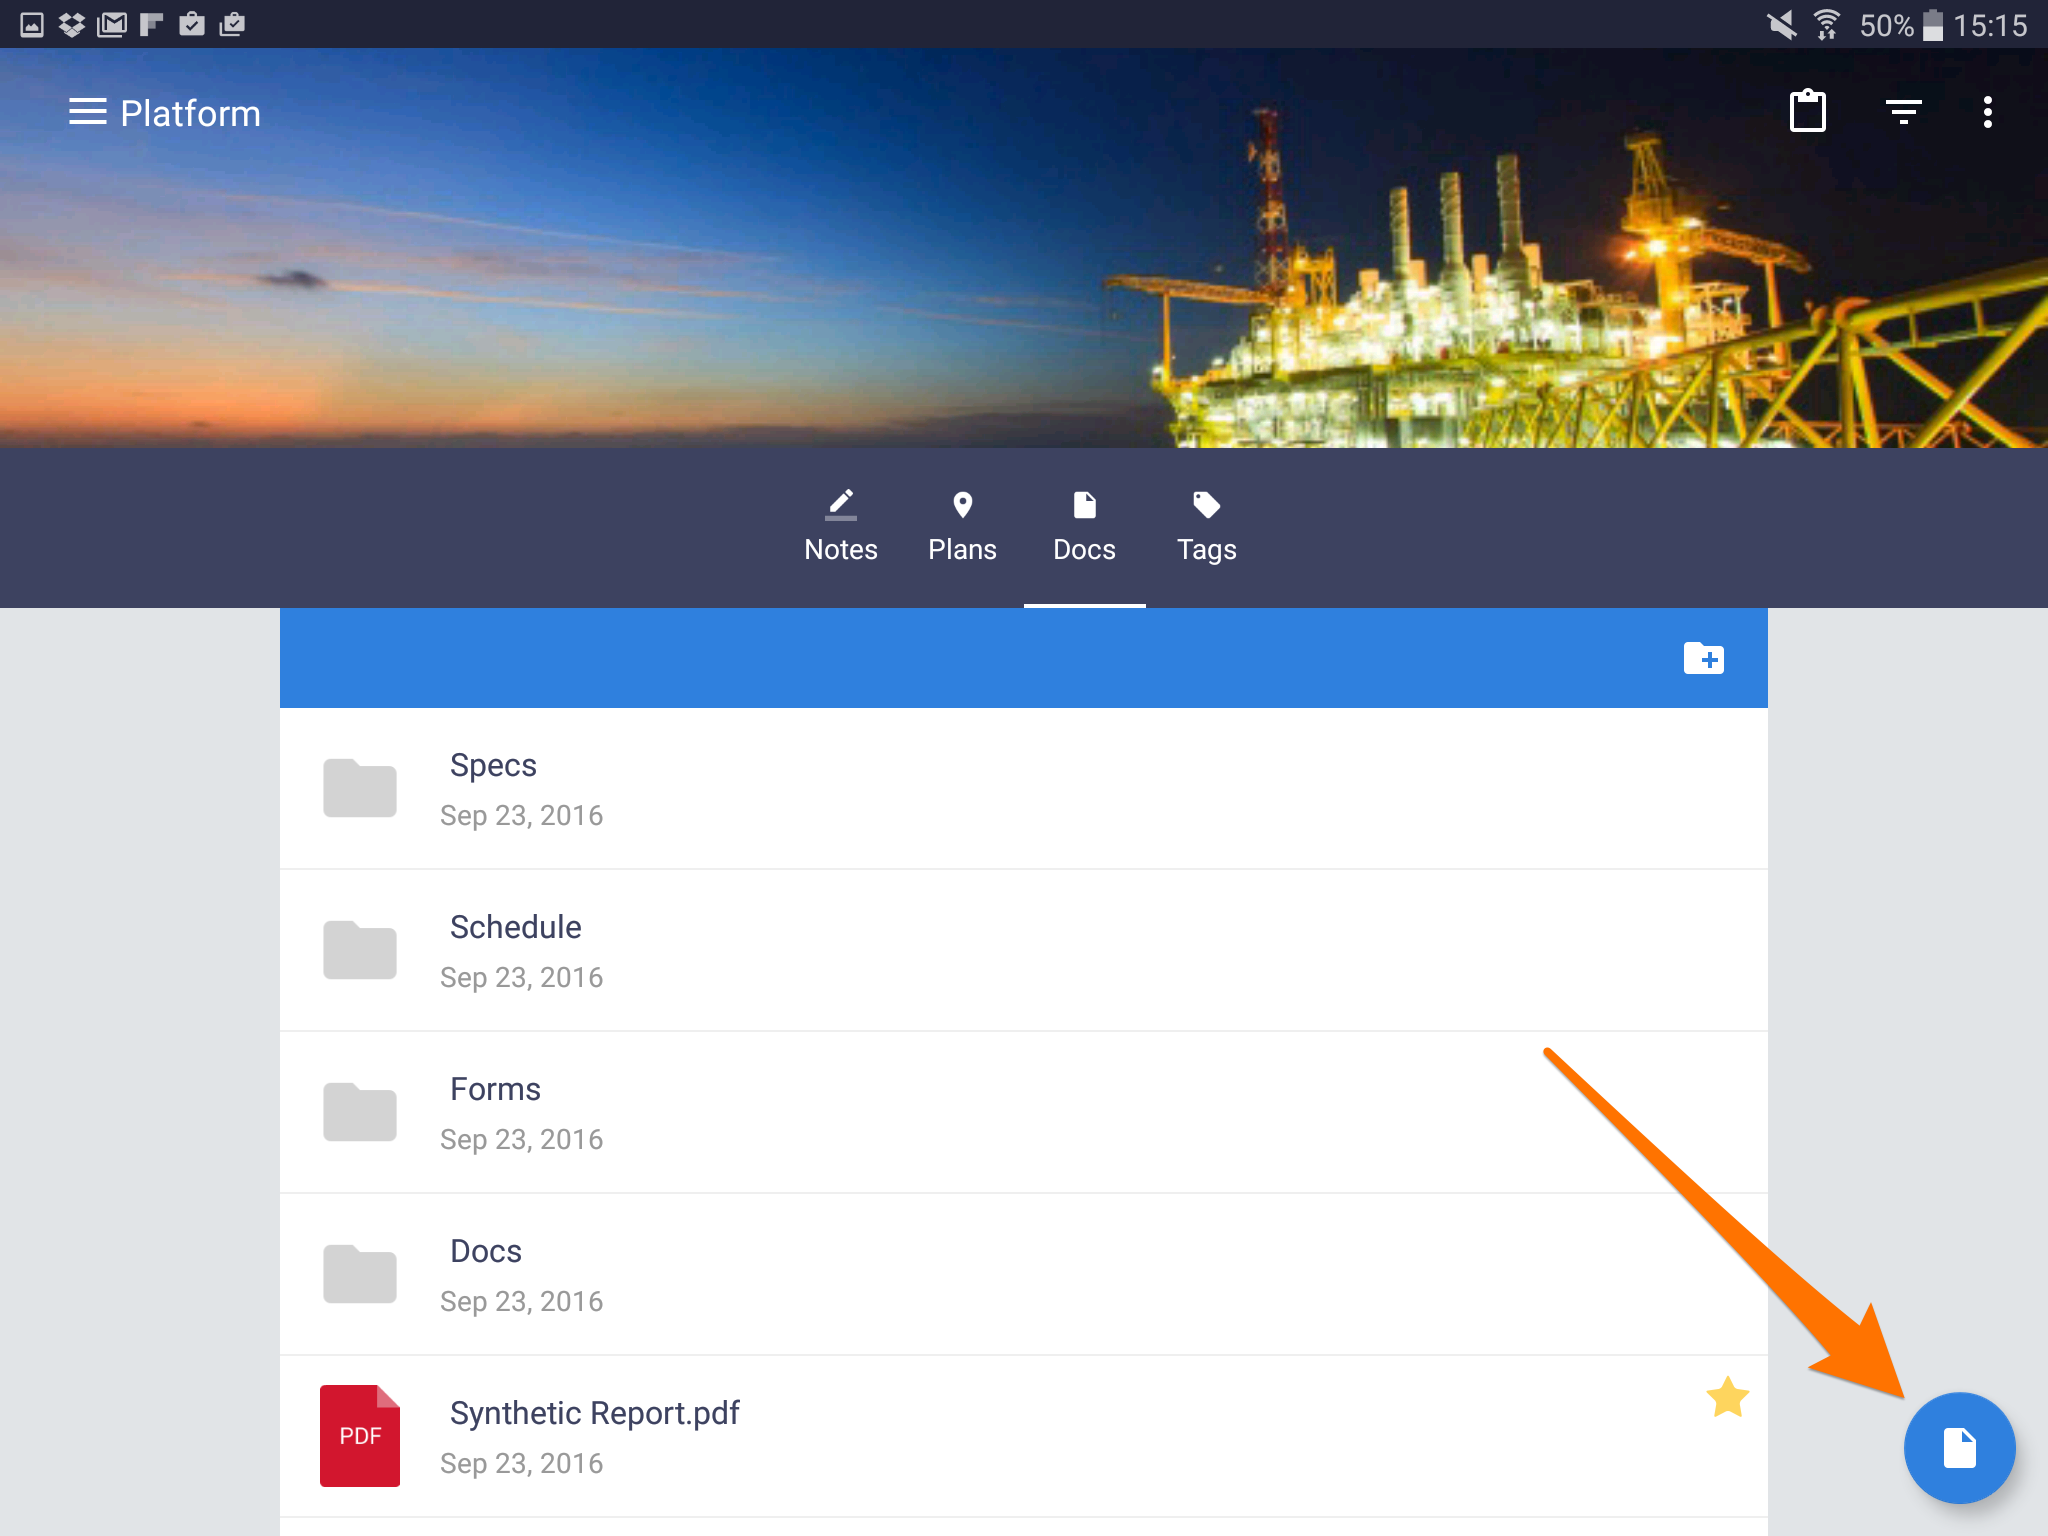Switch to the Notes tab
The image size is (2048, 1536).
pyautogui.click(x=840, y=527)
